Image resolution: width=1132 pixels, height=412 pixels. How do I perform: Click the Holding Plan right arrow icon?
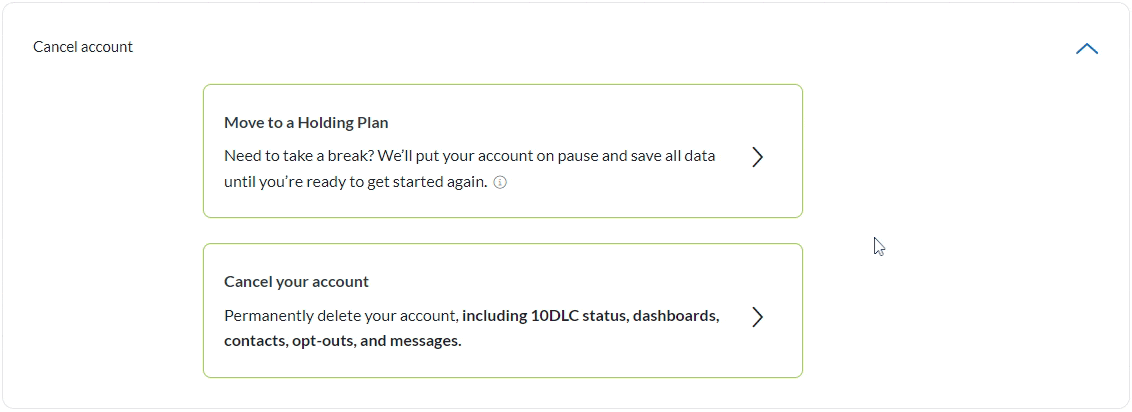pos(757,157)
